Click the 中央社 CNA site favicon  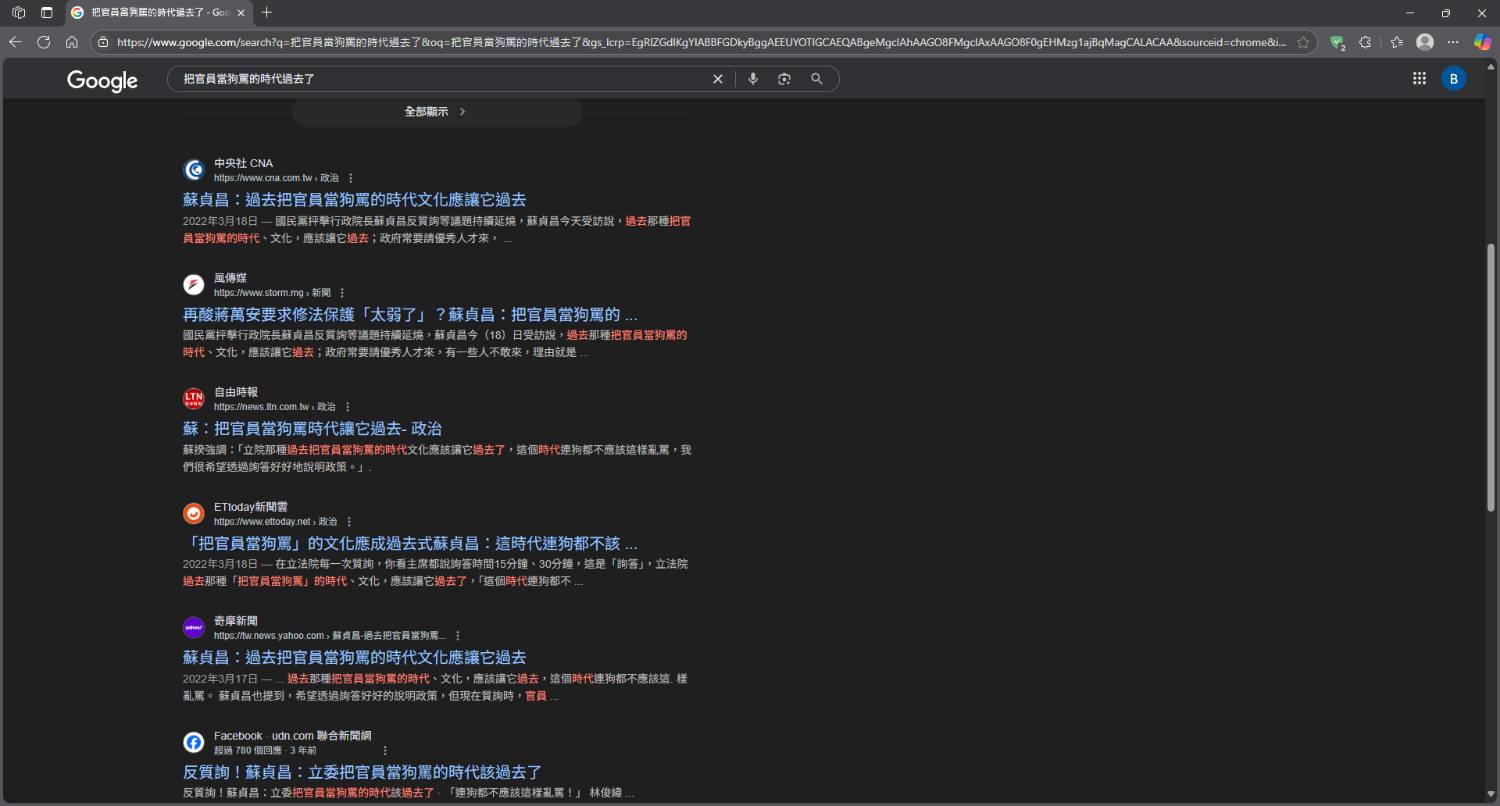click(x=194, y=170)
